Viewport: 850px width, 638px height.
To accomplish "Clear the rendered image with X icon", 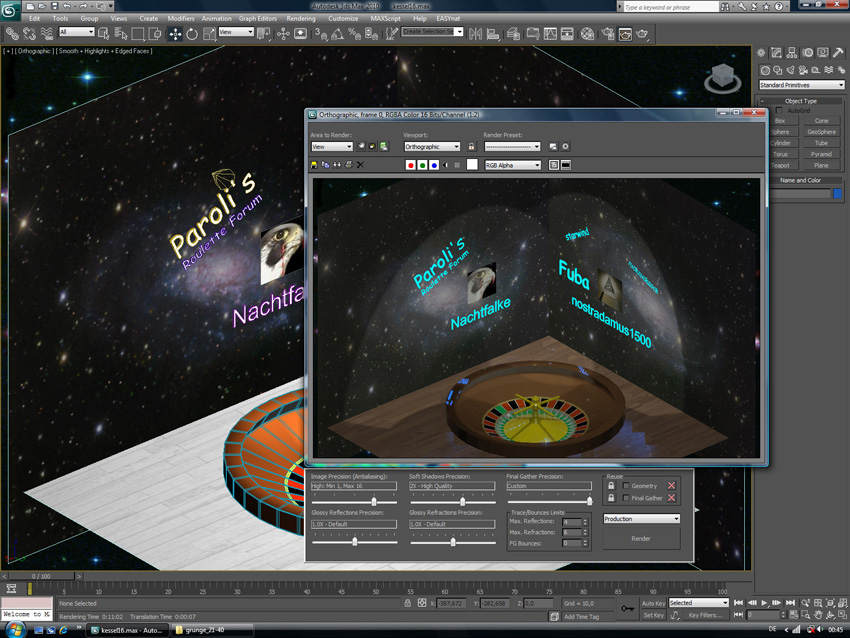I will (360, 165).
